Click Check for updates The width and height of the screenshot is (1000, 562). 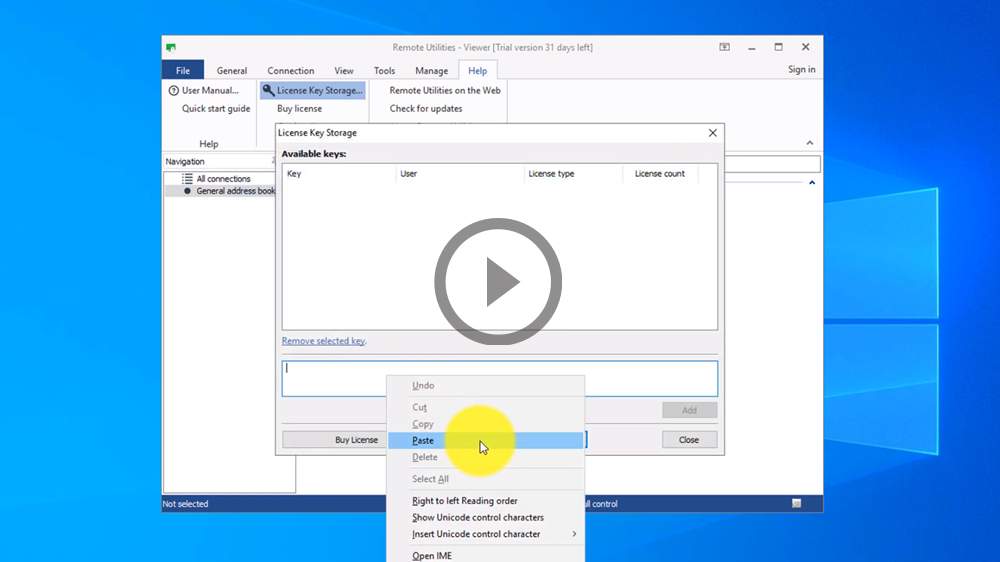pos(426,108)
